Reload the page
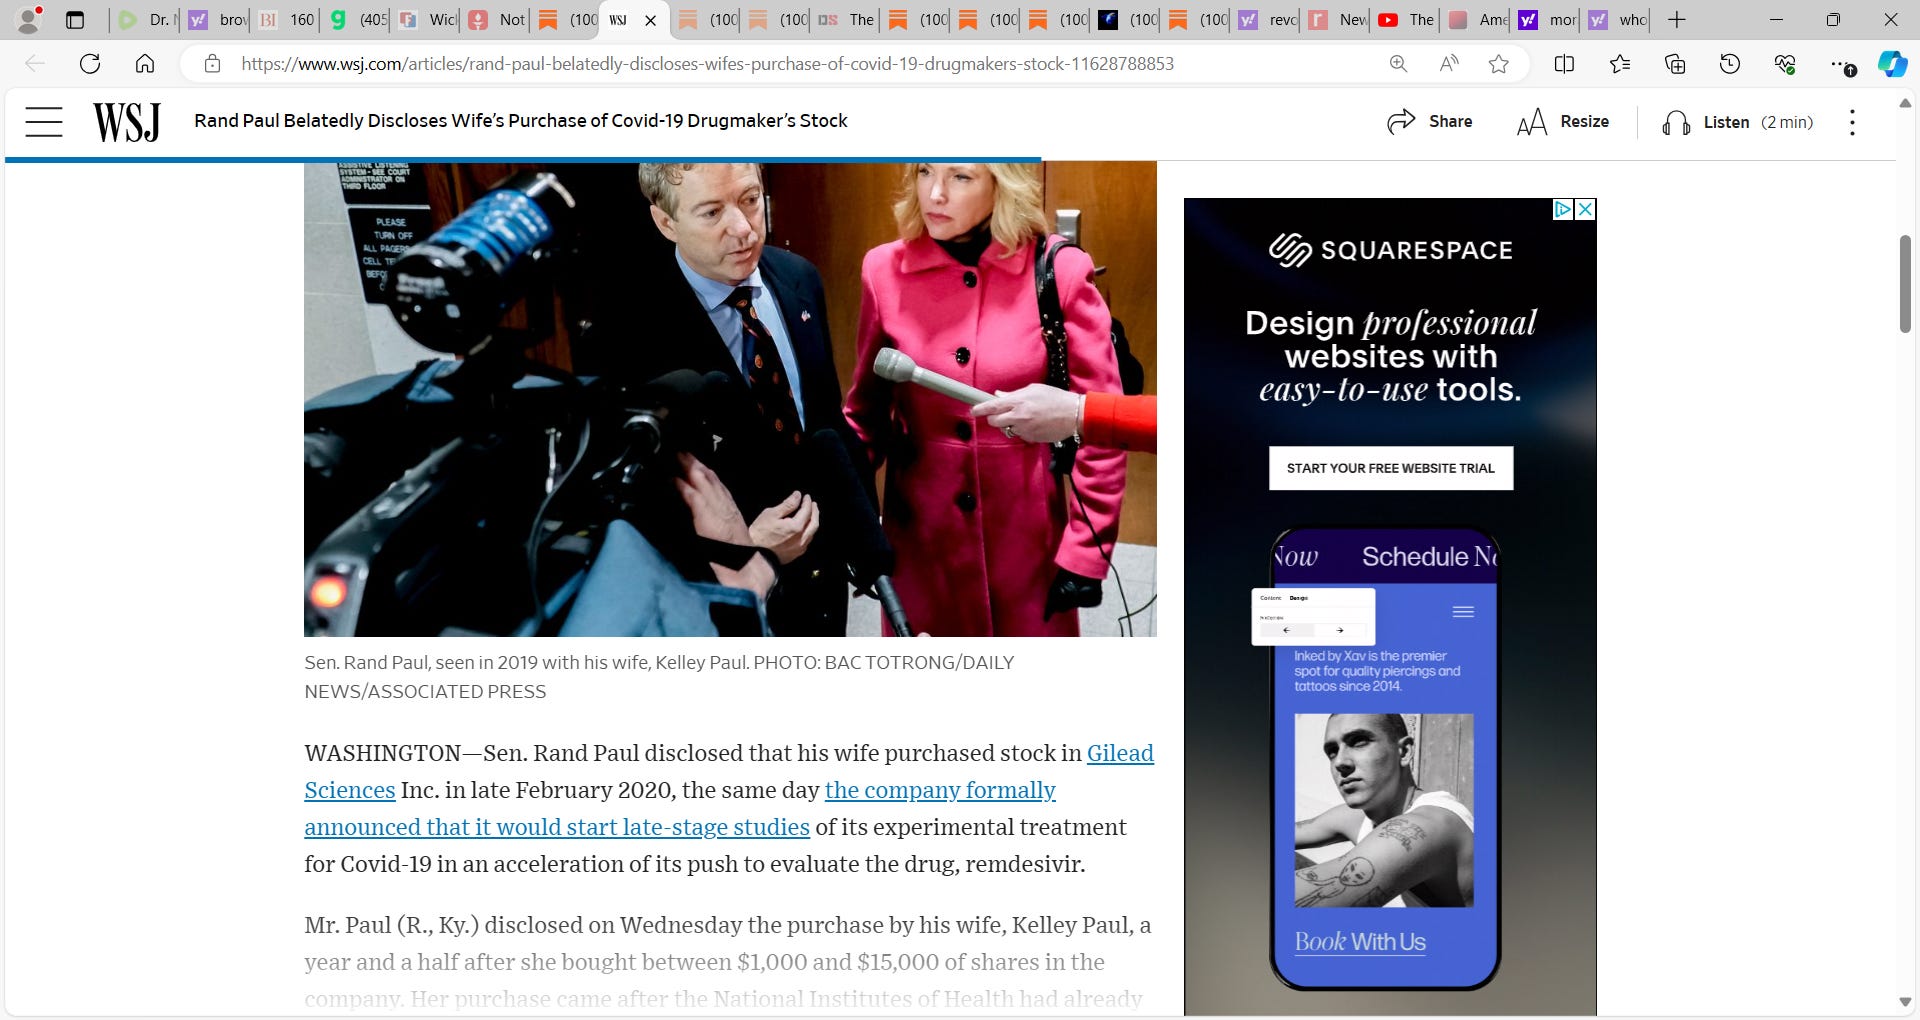Image resolution: width=1920 pixels, height=1020 pixels. (x=90, y=64)
